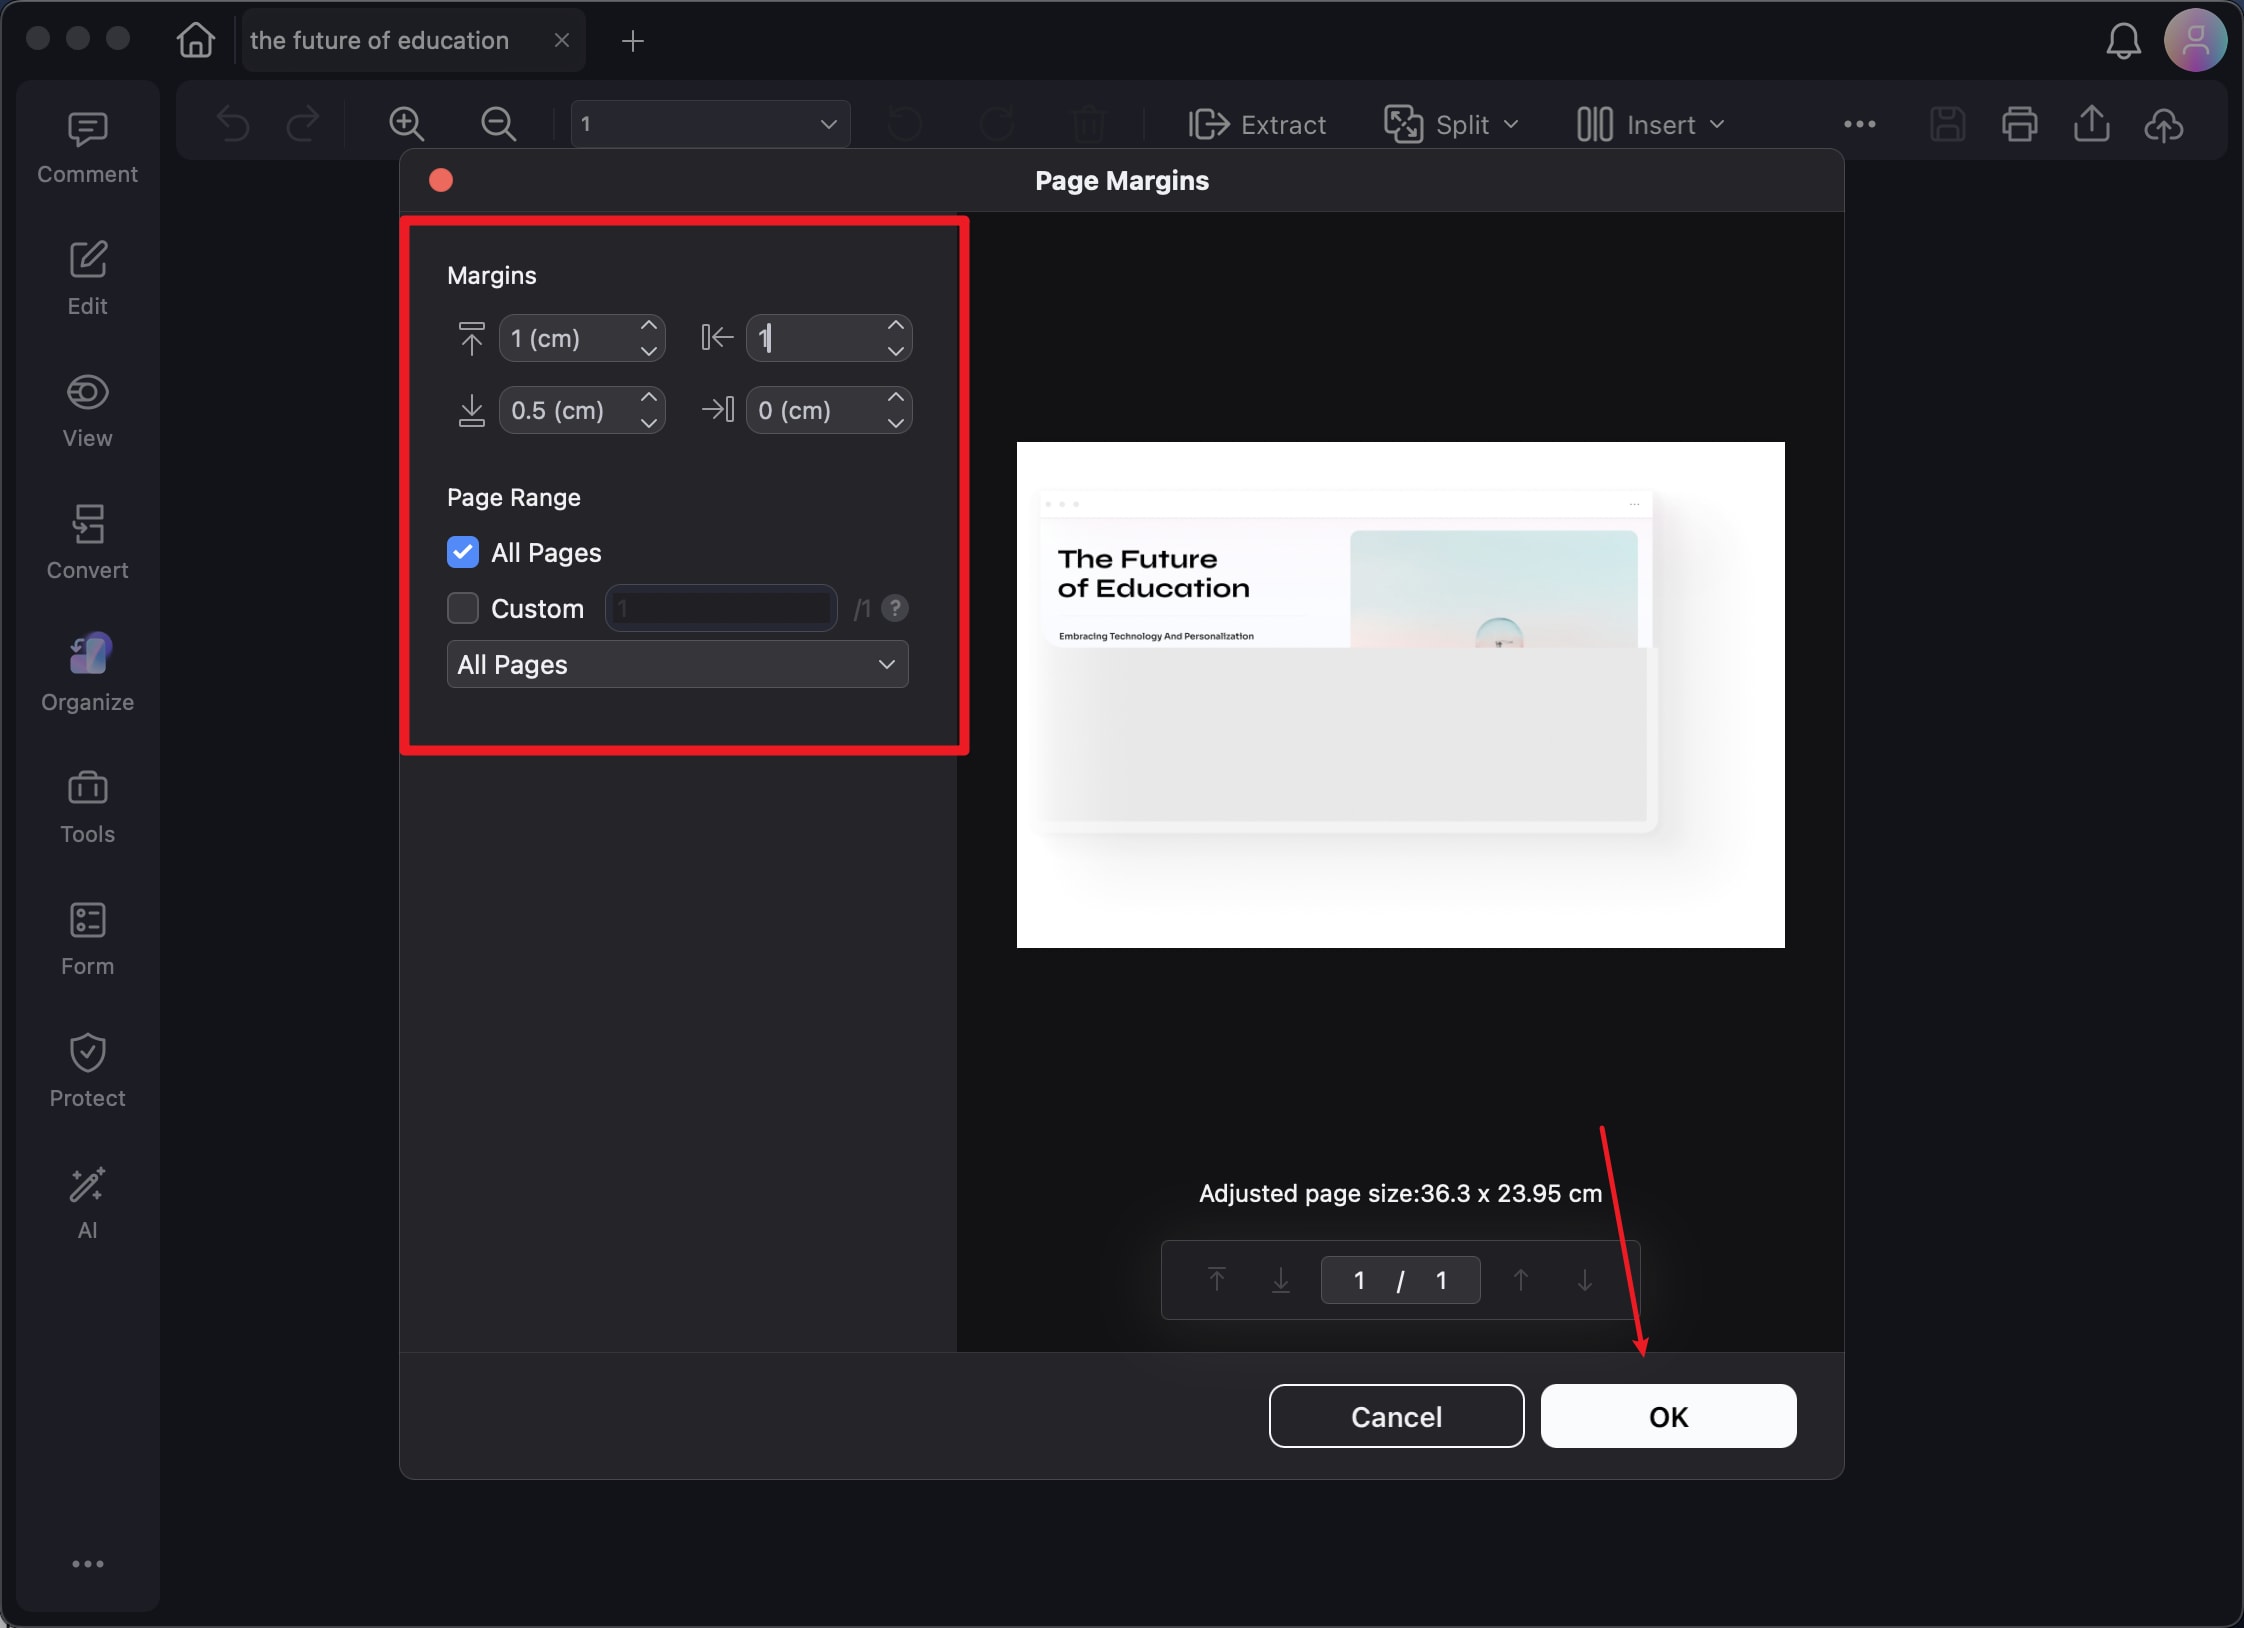Image resolution: width=2244 pixels, height=1628 pixels.
Task: Open the Protect tool in the sidebar
Action: (87, 1071)
